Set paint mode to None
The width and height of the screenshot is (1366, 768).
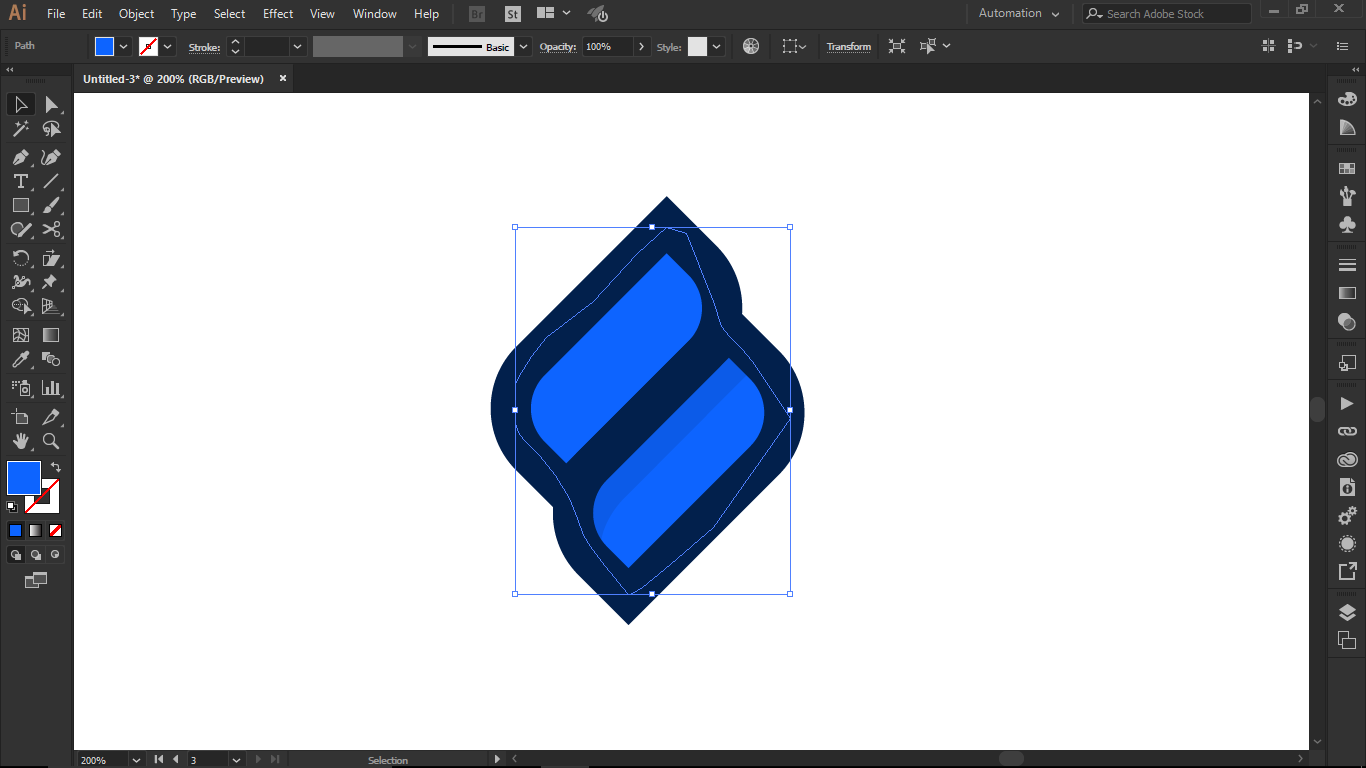coord(55,530)
